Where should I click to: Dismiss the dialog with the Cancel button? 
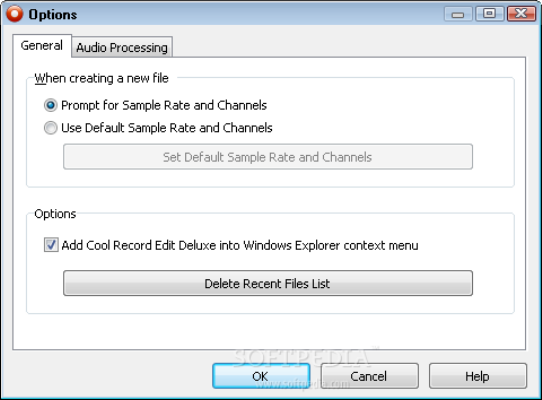coord(370,376)
